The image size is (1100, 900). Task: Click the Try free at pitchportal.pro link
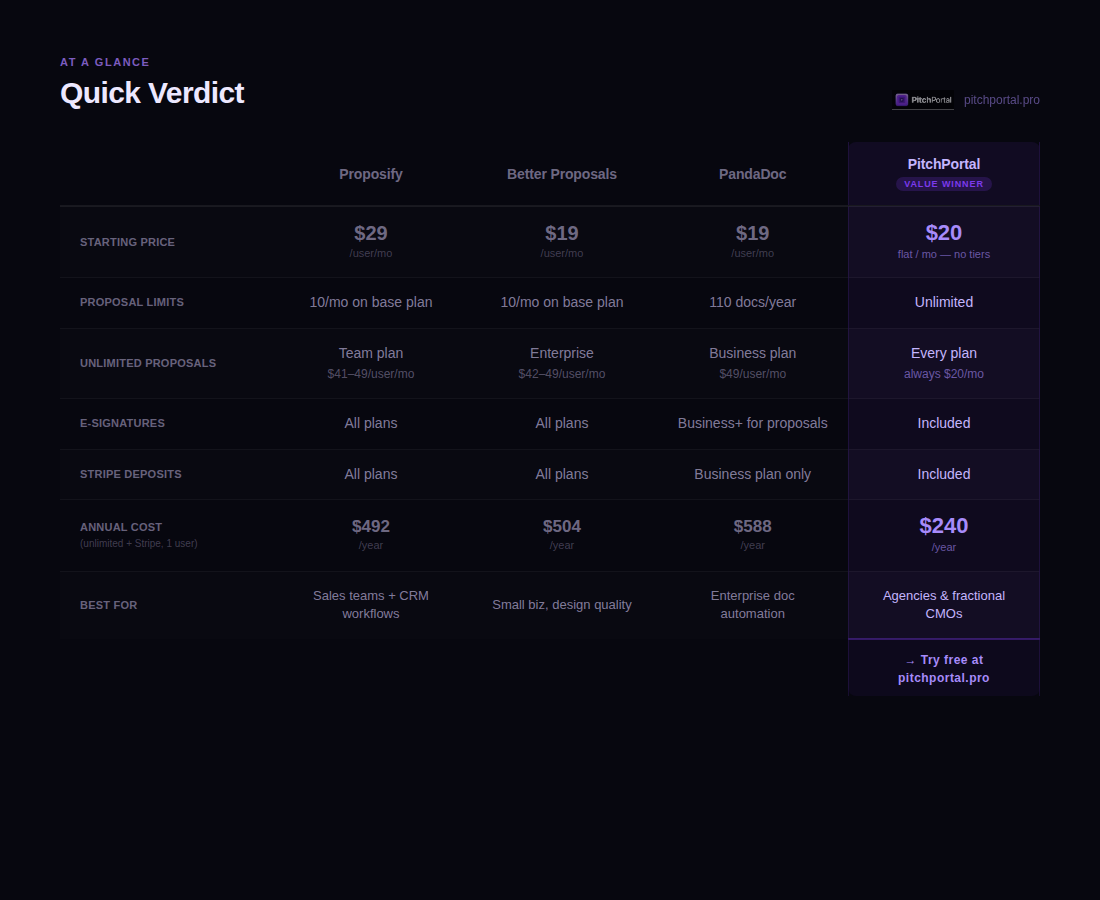point(944,669)
